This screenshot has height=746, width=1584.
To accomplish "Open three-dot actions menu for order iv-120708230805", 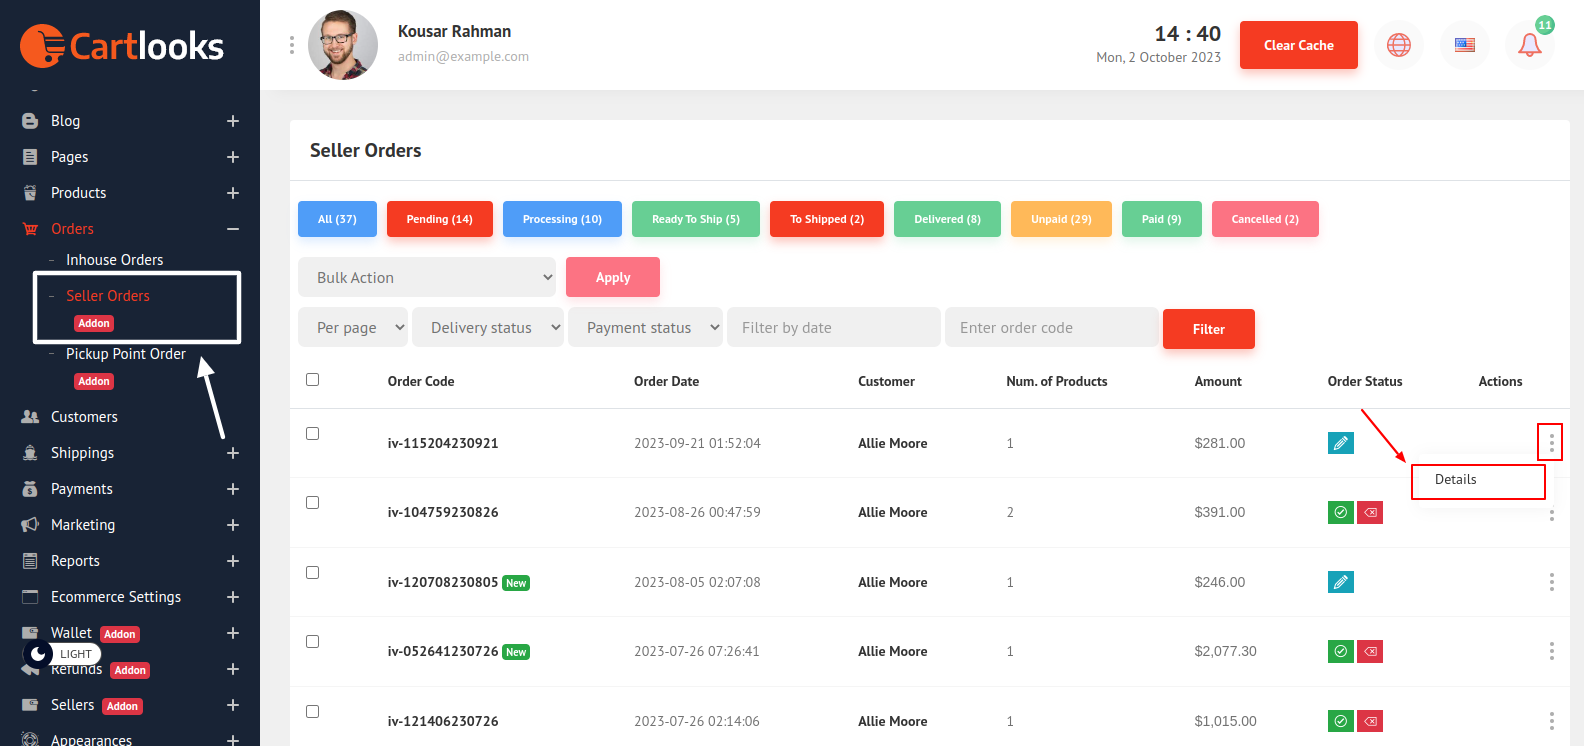I will 1551,582.
